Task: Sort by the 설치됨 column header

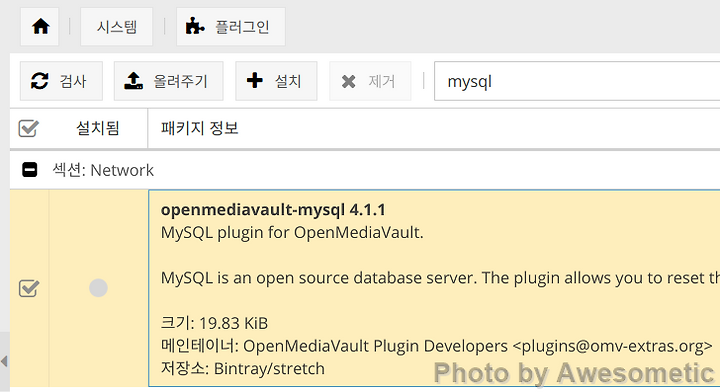Action: coord(98,128)
